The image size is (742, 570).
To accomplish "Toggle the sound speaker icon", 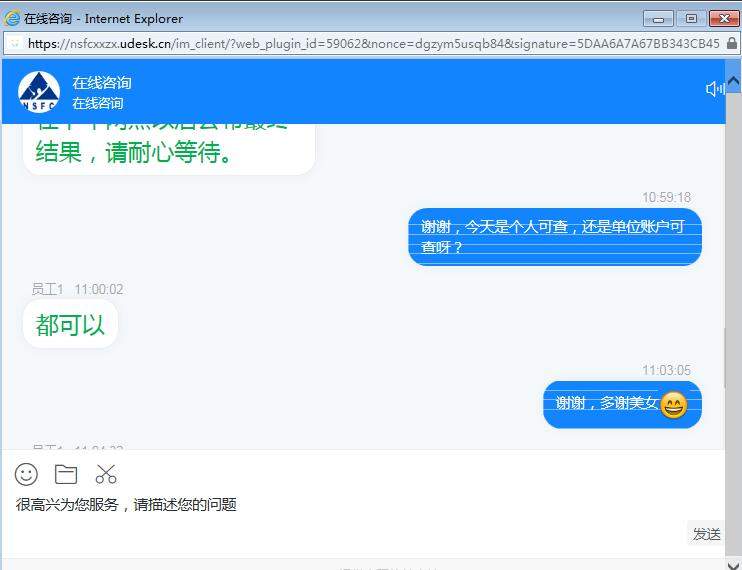I will point(715,88).
